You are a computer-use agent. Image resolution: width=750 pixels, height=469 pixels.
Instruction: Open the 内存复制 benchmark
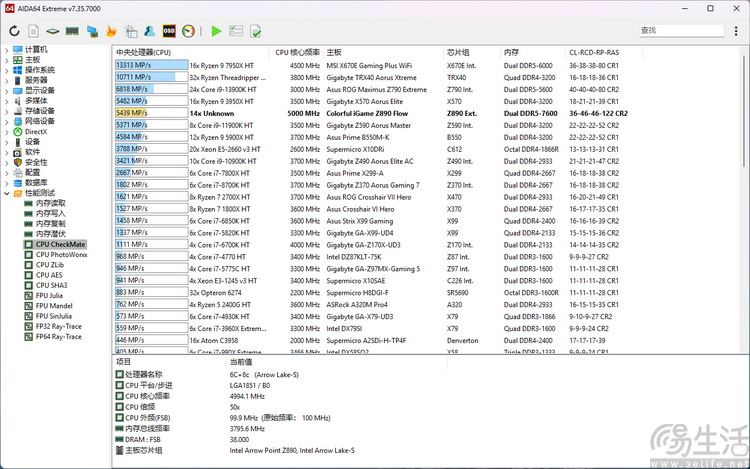pyautogui.click(x=50, y=224)
